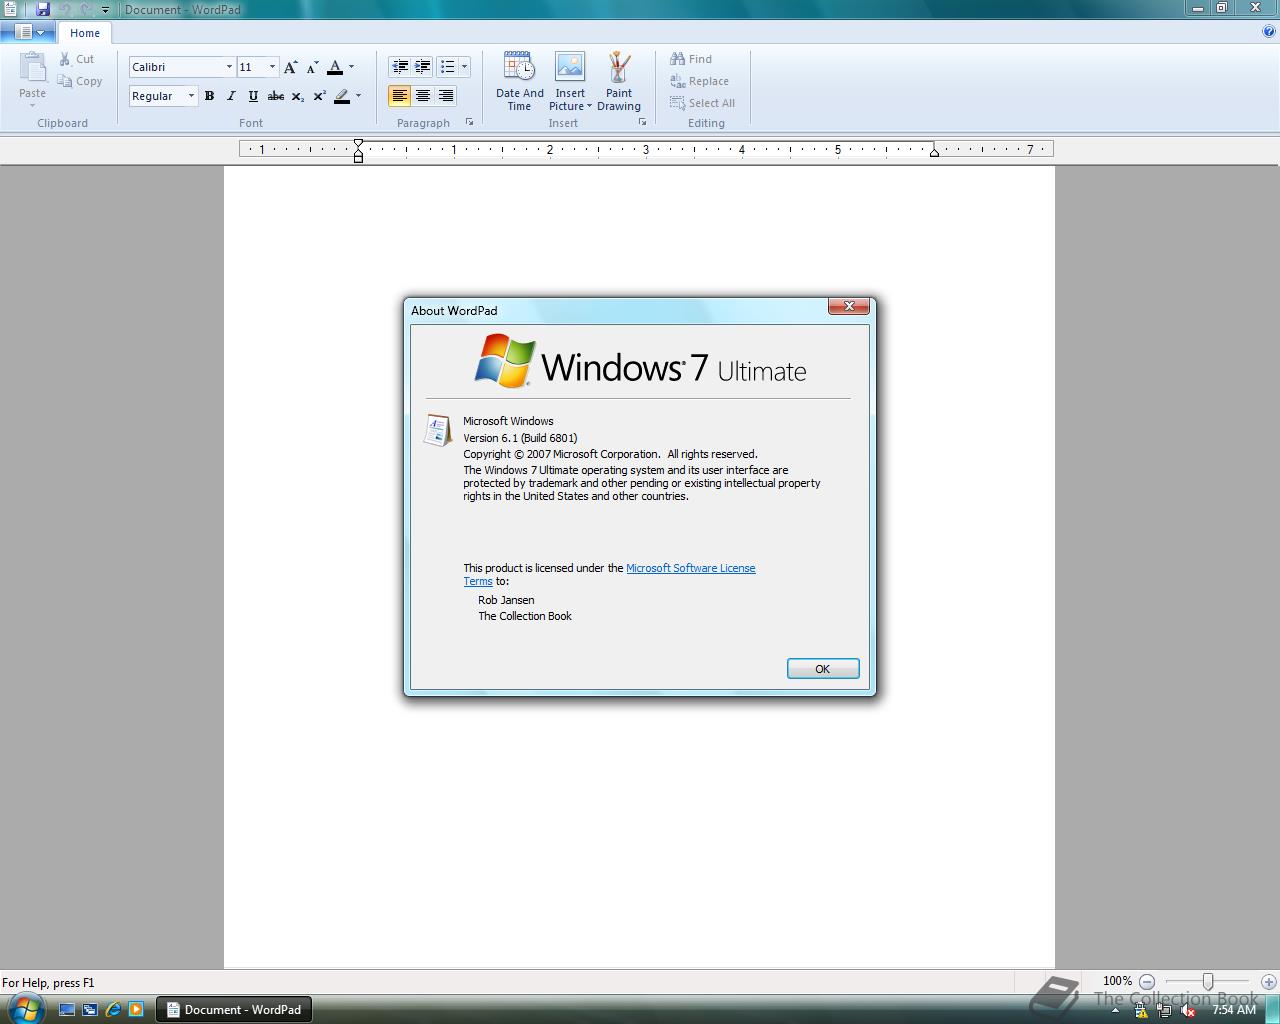This screenshot has height=1024, width=1280.
Task: Click Switch between windows quick launch icon
Action: tap(90, 1010)
